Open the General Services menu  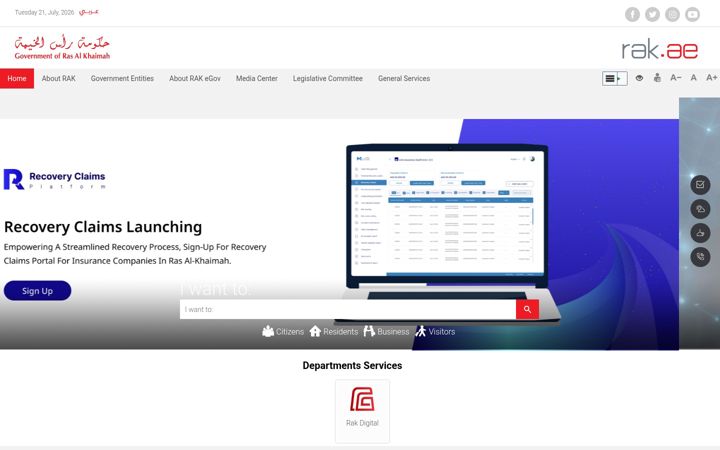pyautogui.click(x=404, y=79)
